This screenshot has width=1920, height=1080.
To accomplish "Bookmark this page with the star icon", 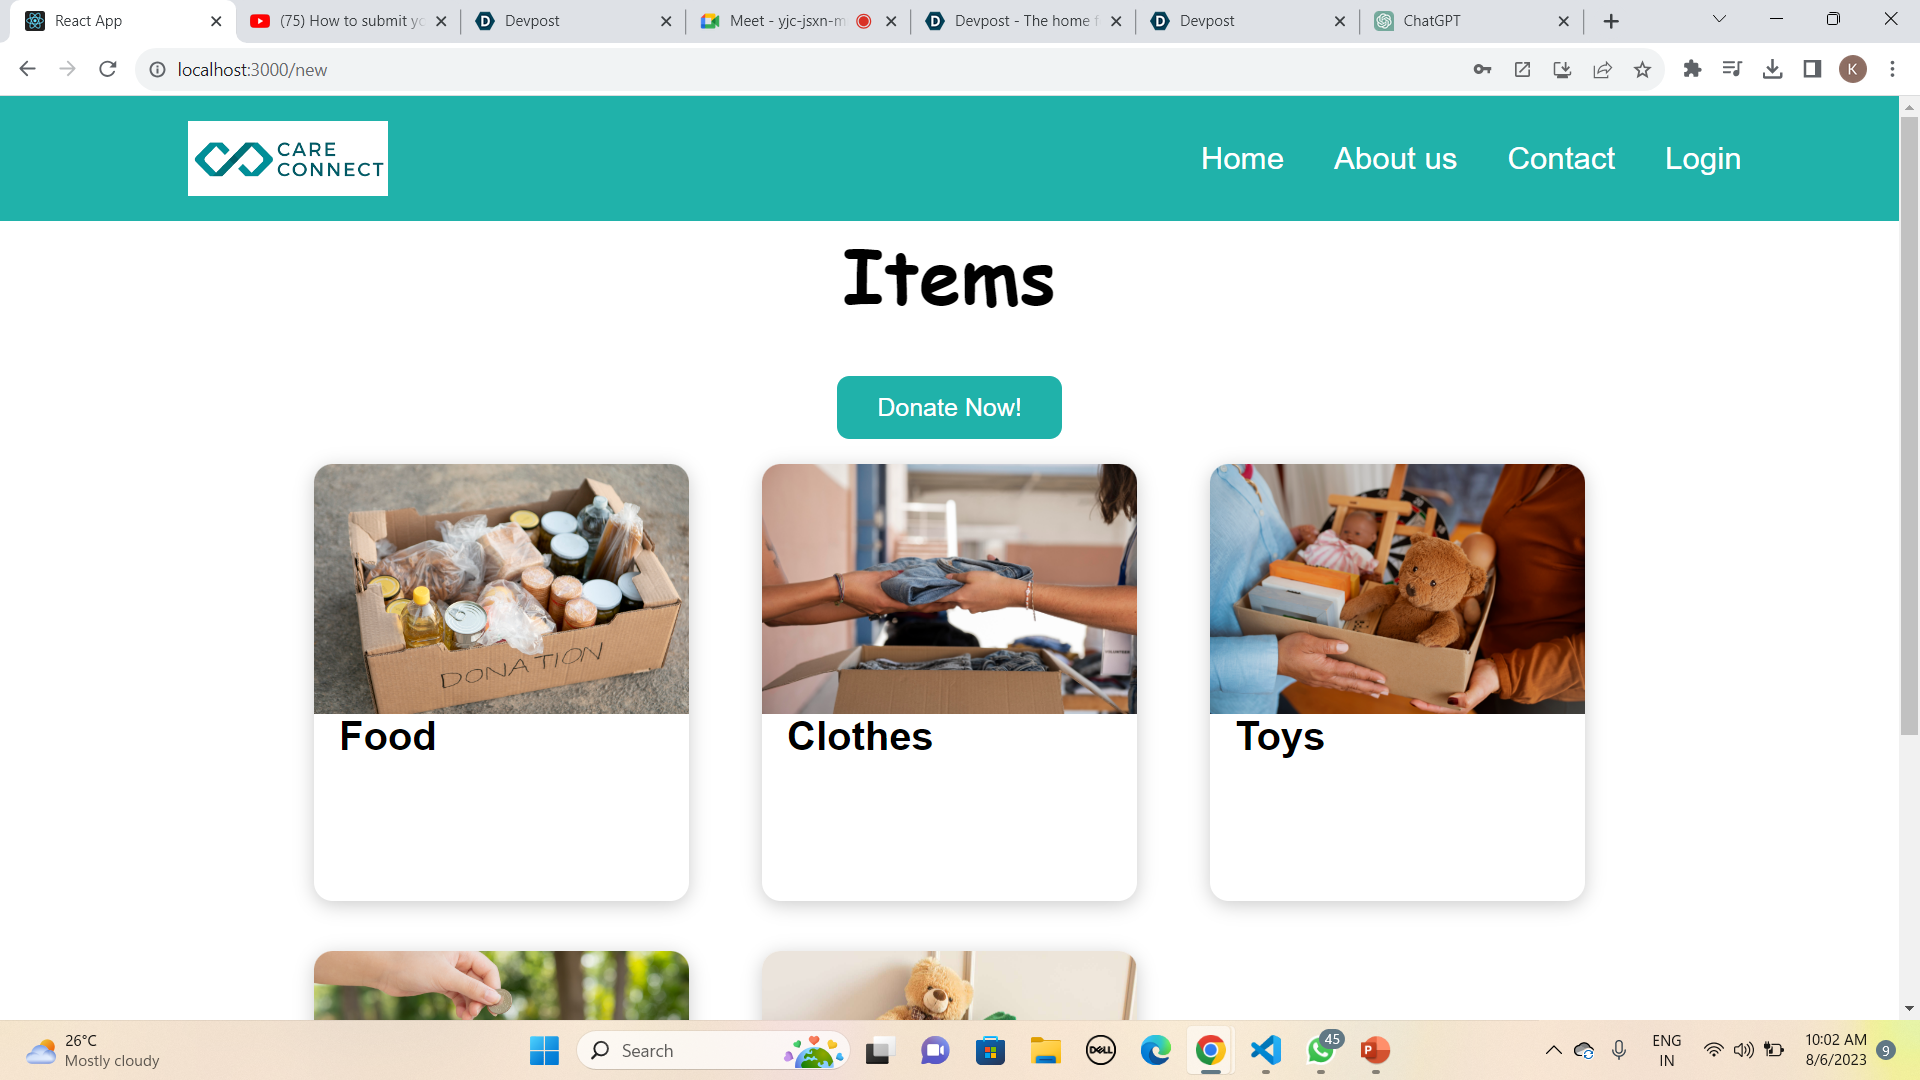I will click(1642, 69).
